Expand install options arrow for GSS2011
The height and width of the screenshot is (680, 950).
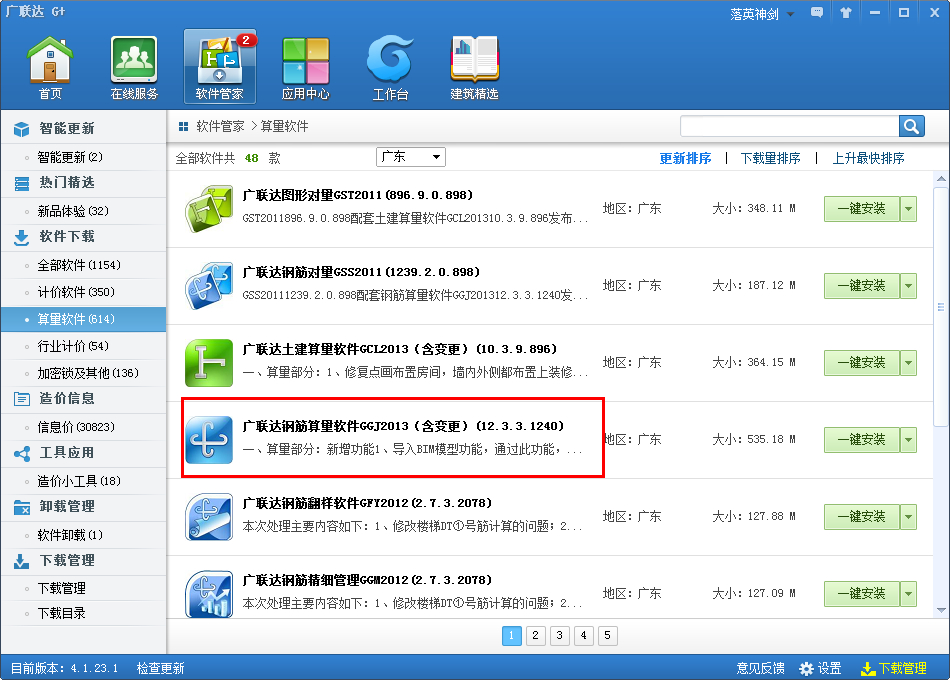pyautogui.click(x=908, y=286)
